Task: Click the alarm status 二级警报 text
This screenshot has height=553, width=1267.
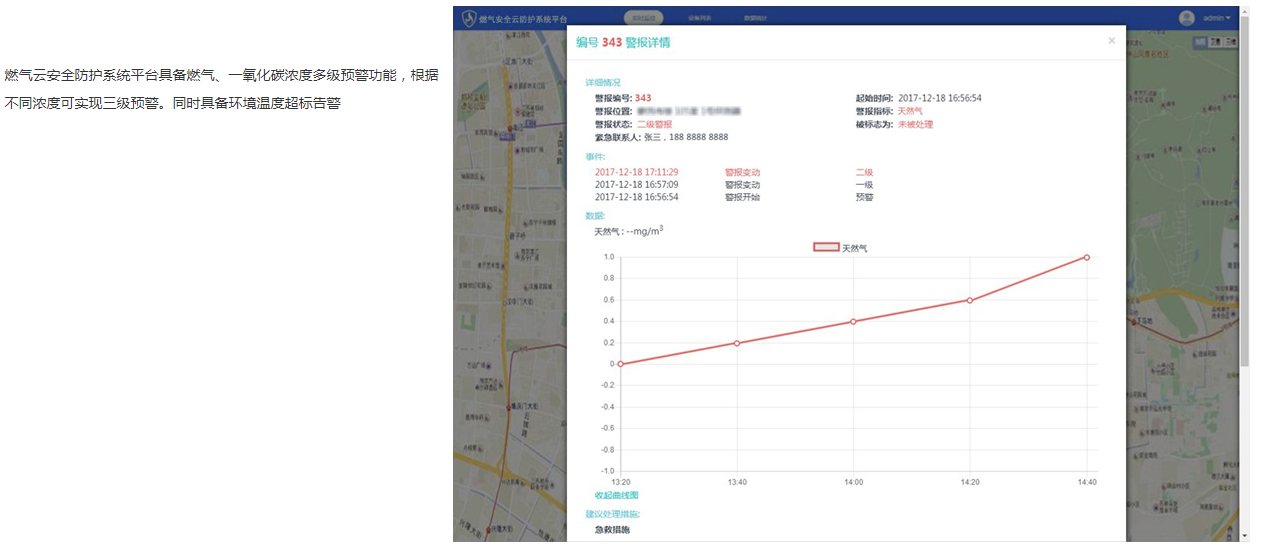Action: [x=654, y=124]
